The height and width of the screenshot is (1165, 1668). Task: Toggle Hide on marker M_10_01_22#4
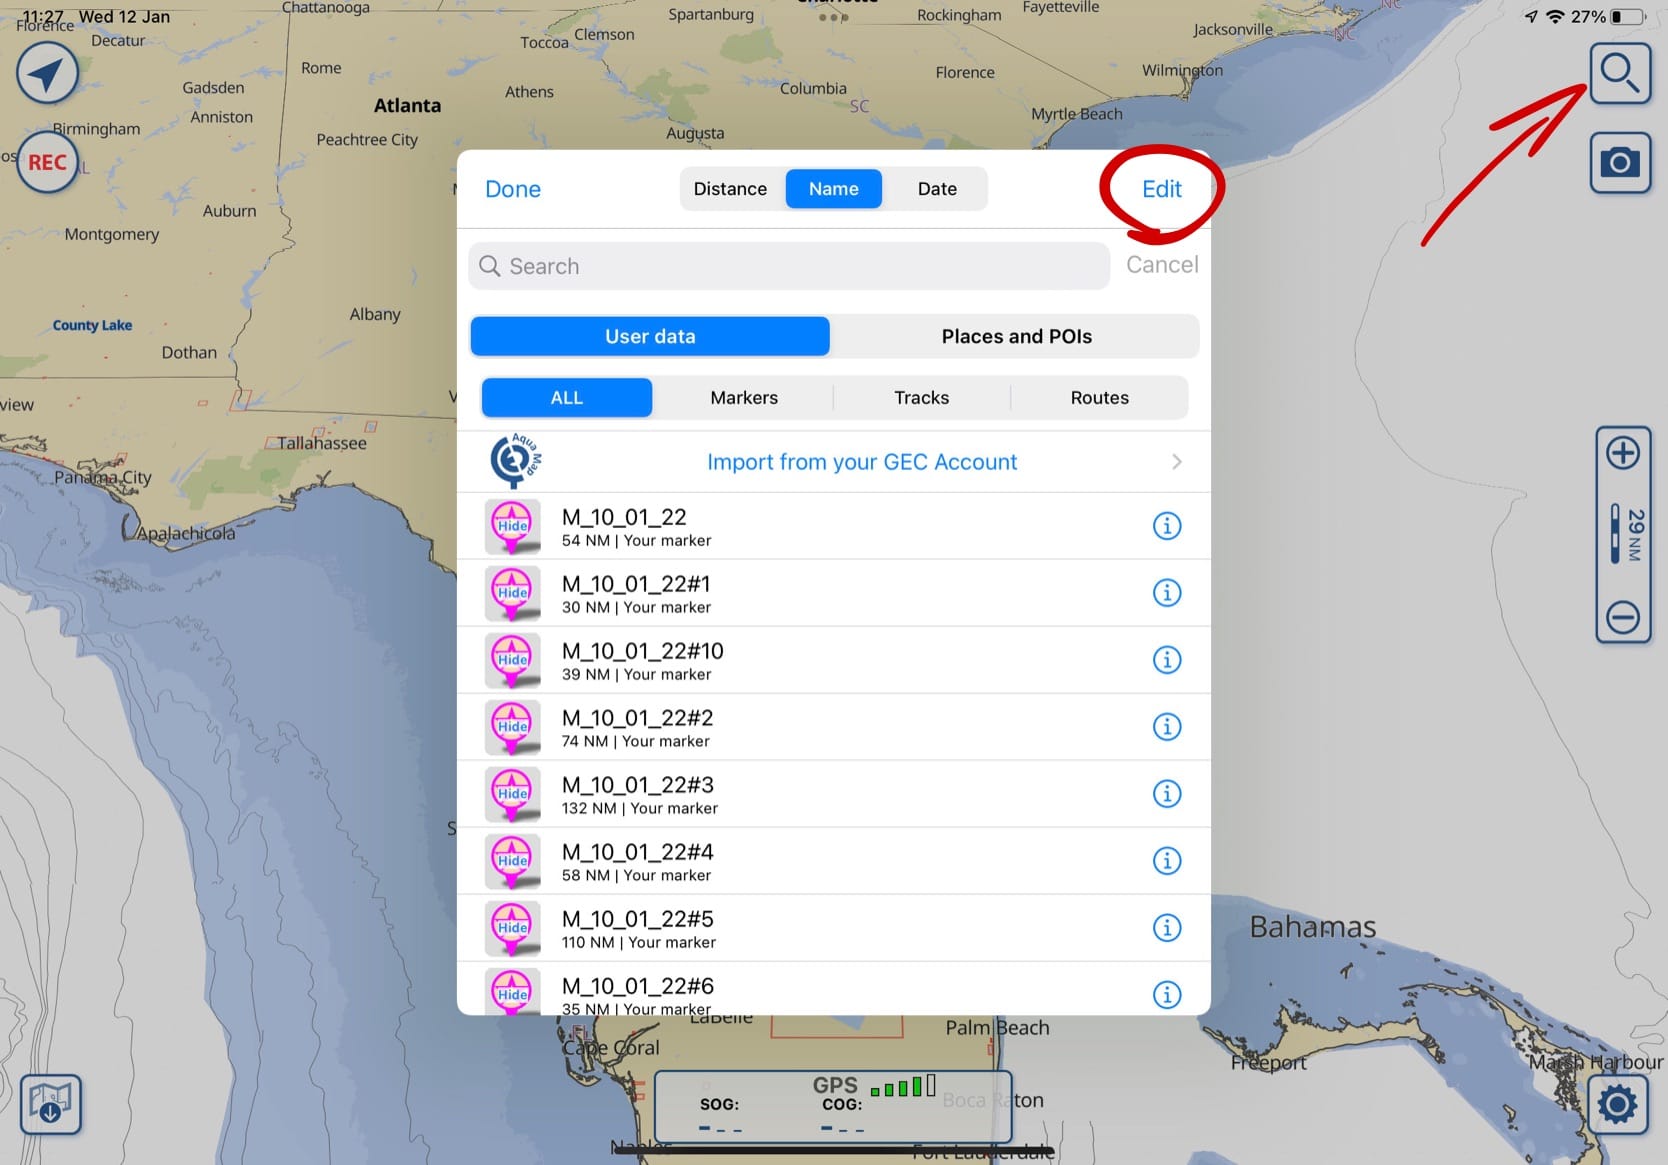pyautogui.click(x=513, y=861)
